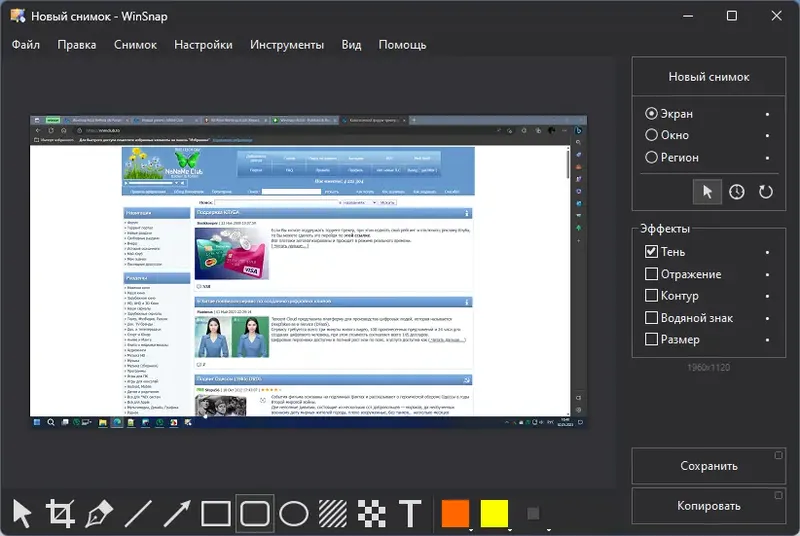This screenshot has width=800, height=536.
Task: Click the repeat capture refresh icon
Action: [765, 192]
